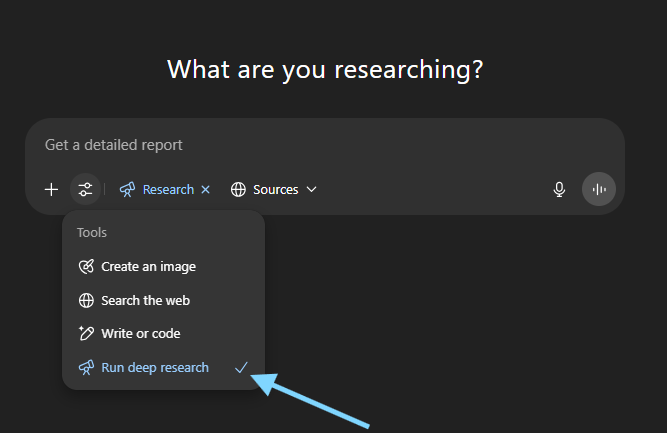Screen dimensions: 667x433
Task: Click the Research label text
Action: coord(168,190)
